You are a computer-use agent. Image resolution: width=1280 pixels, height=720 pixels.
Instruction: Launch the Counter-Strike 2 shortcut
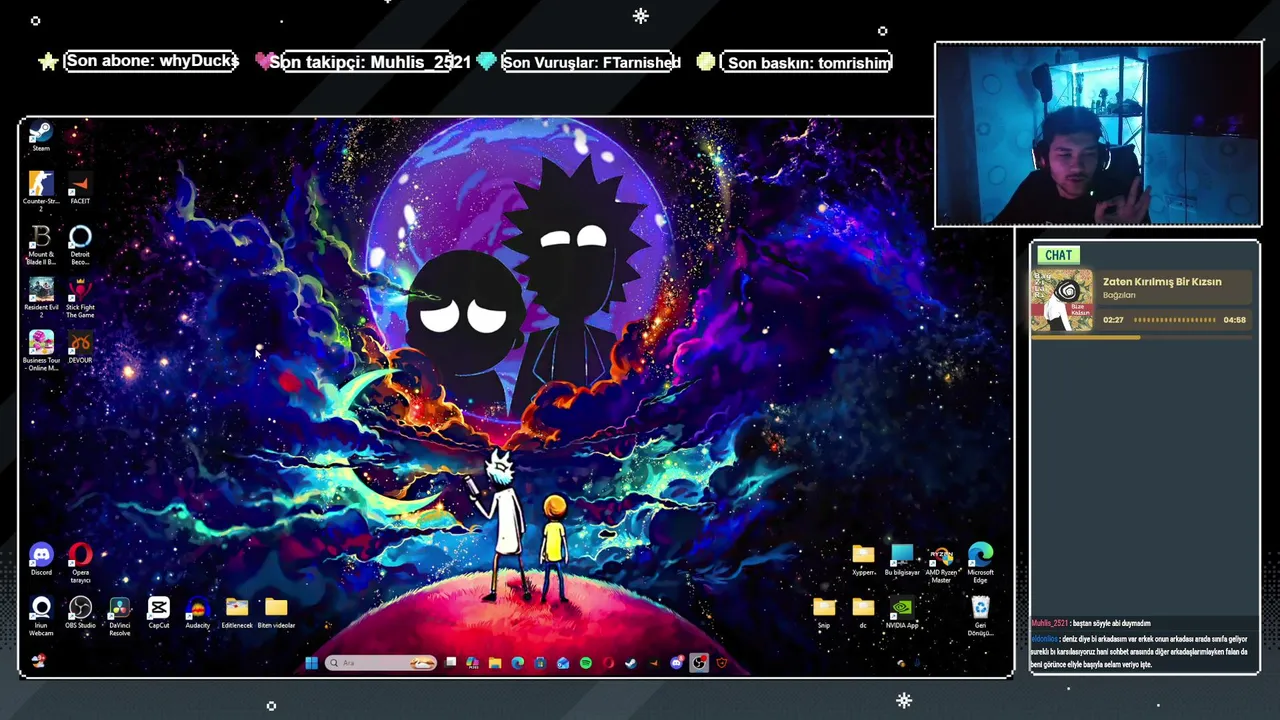(40, 190)
